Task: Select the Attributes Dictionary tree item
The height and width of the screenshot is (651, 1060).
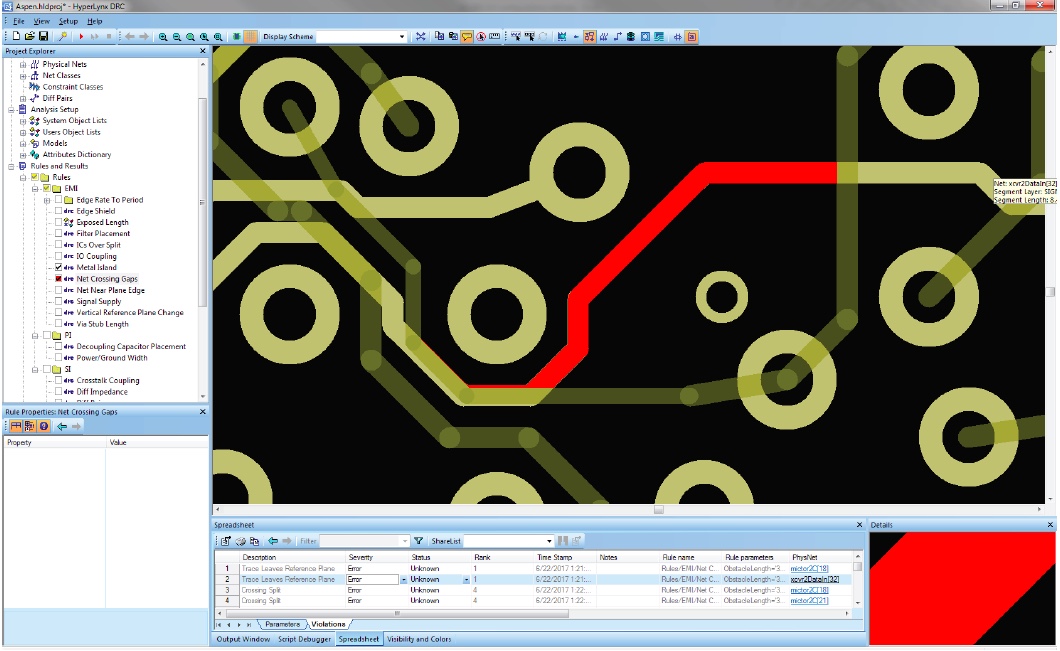Action: [76, 154]
